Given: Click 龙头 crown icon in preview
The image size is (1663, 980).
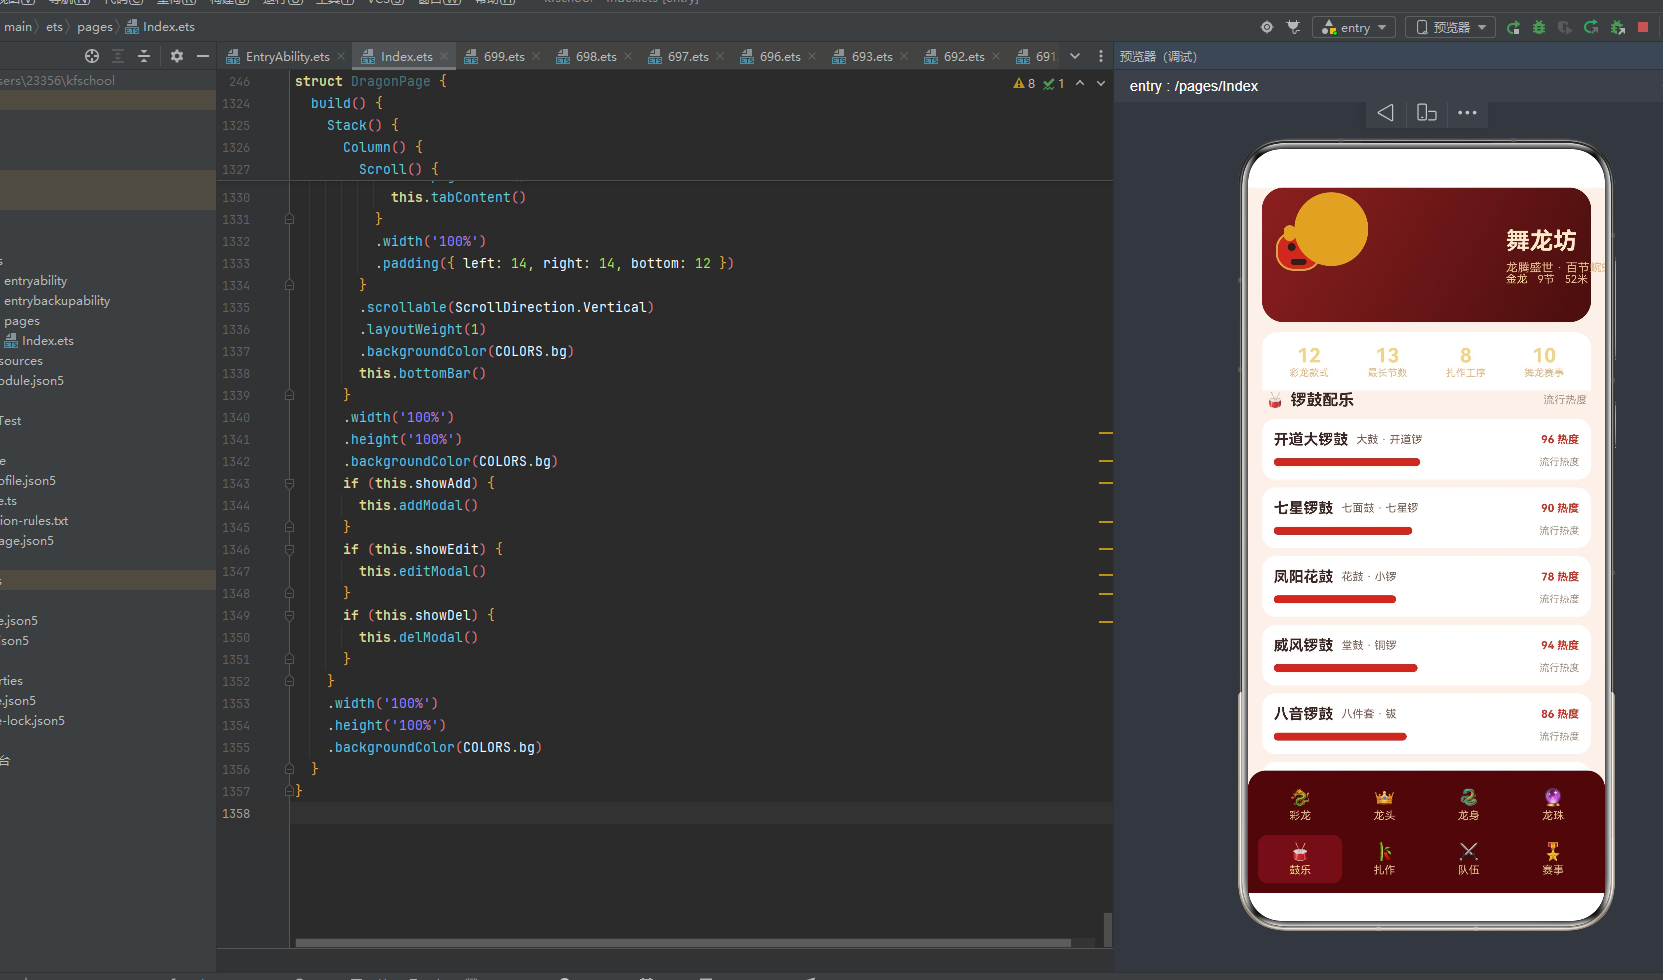Looking at the screenshot, I should tap(1384, 797).
